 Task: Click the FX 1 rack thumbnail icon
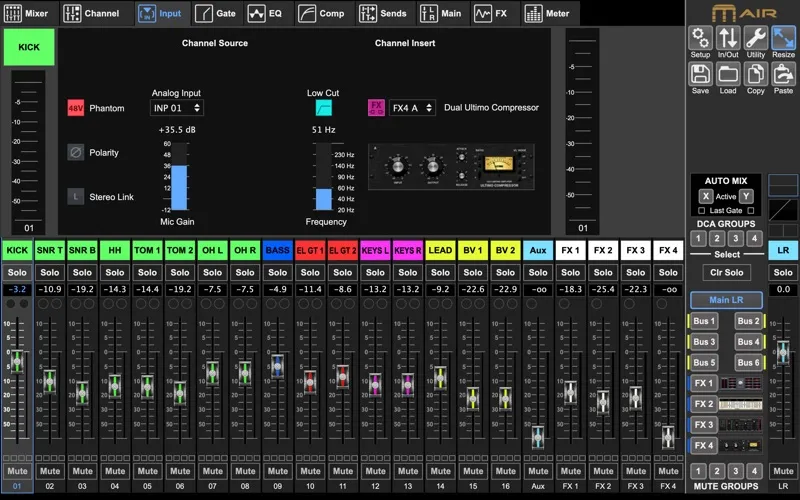pos(740,383)
